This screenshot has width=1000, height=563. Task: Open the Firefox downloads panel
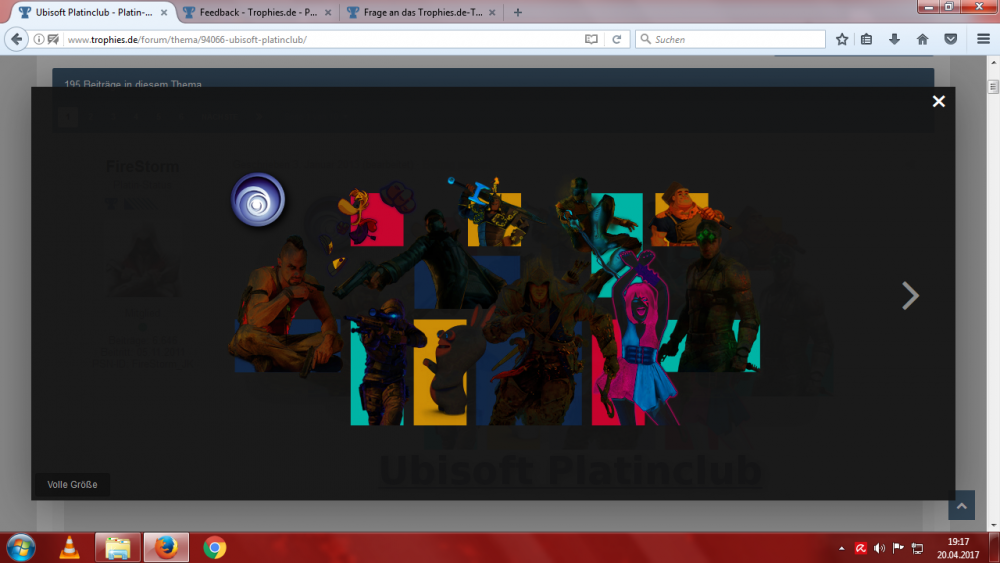(x=894, y=39)
